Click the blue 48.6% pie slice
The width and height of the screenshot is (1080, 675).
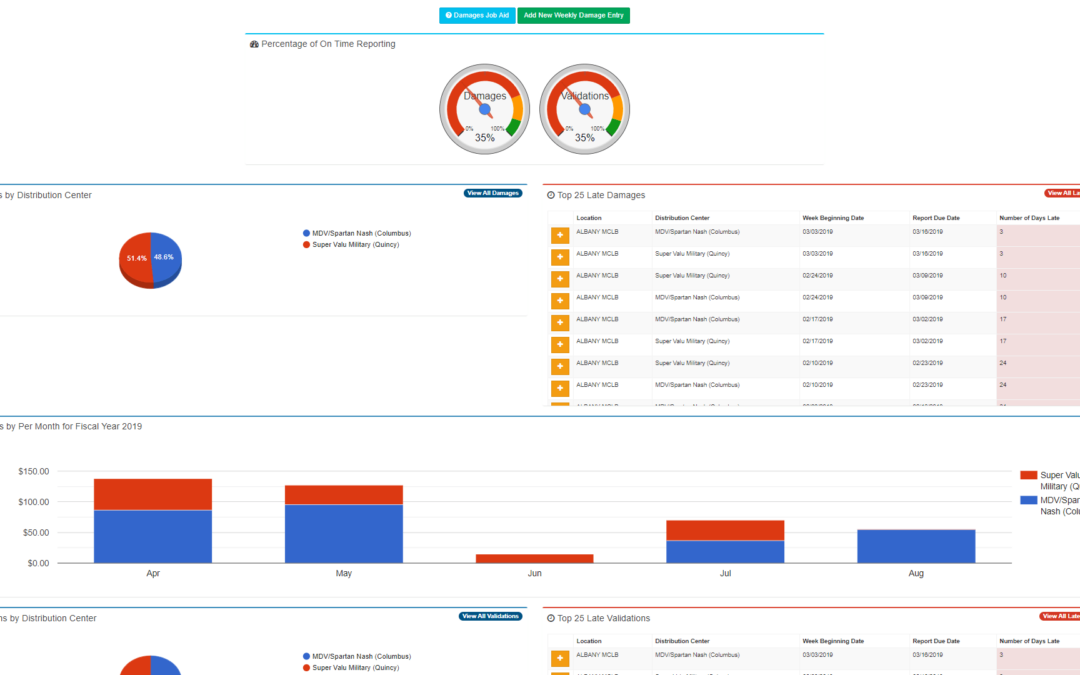point(166,259)
